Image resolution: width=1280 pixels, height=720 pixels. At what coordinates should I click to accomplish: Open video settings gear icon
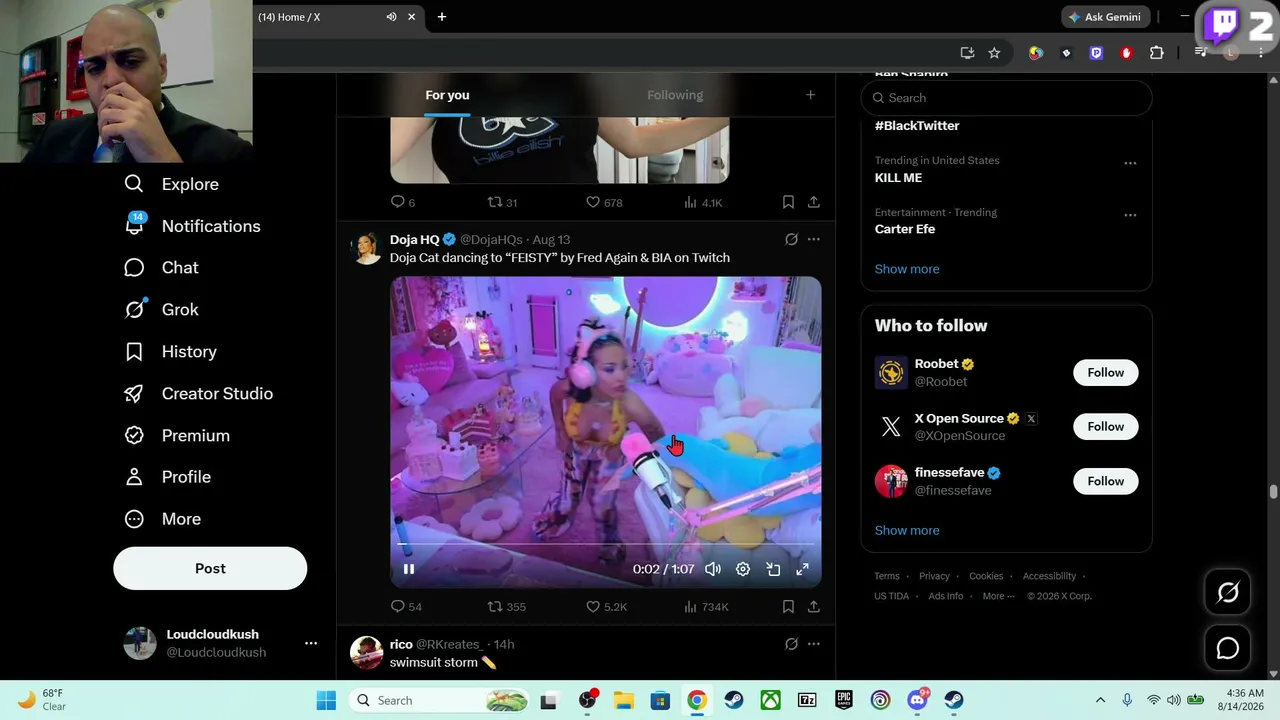[x=743, y=569]
